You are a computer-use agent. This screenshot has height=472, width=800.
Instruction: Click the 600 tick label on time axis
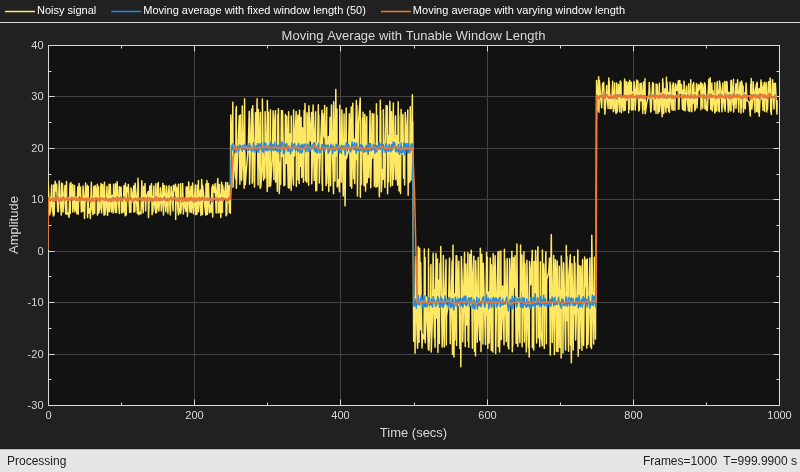tap(487, 415)
